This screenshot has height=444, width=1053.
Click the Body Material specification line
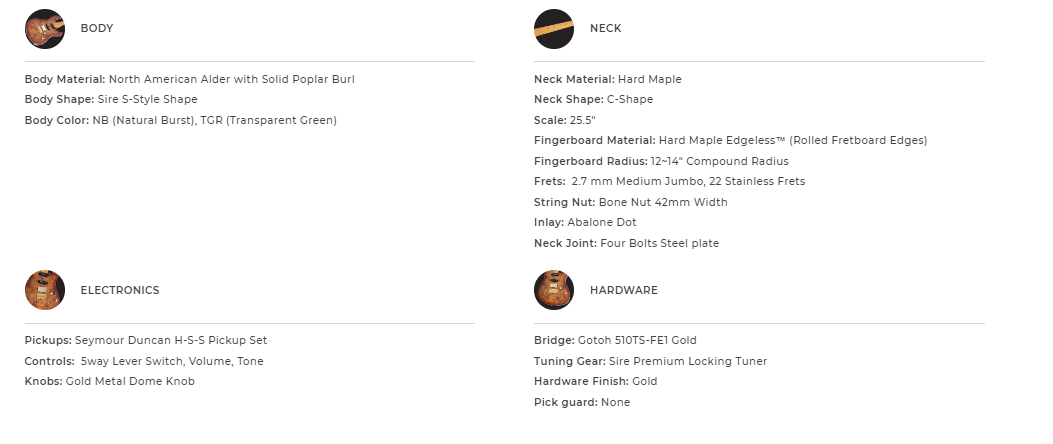189,79
